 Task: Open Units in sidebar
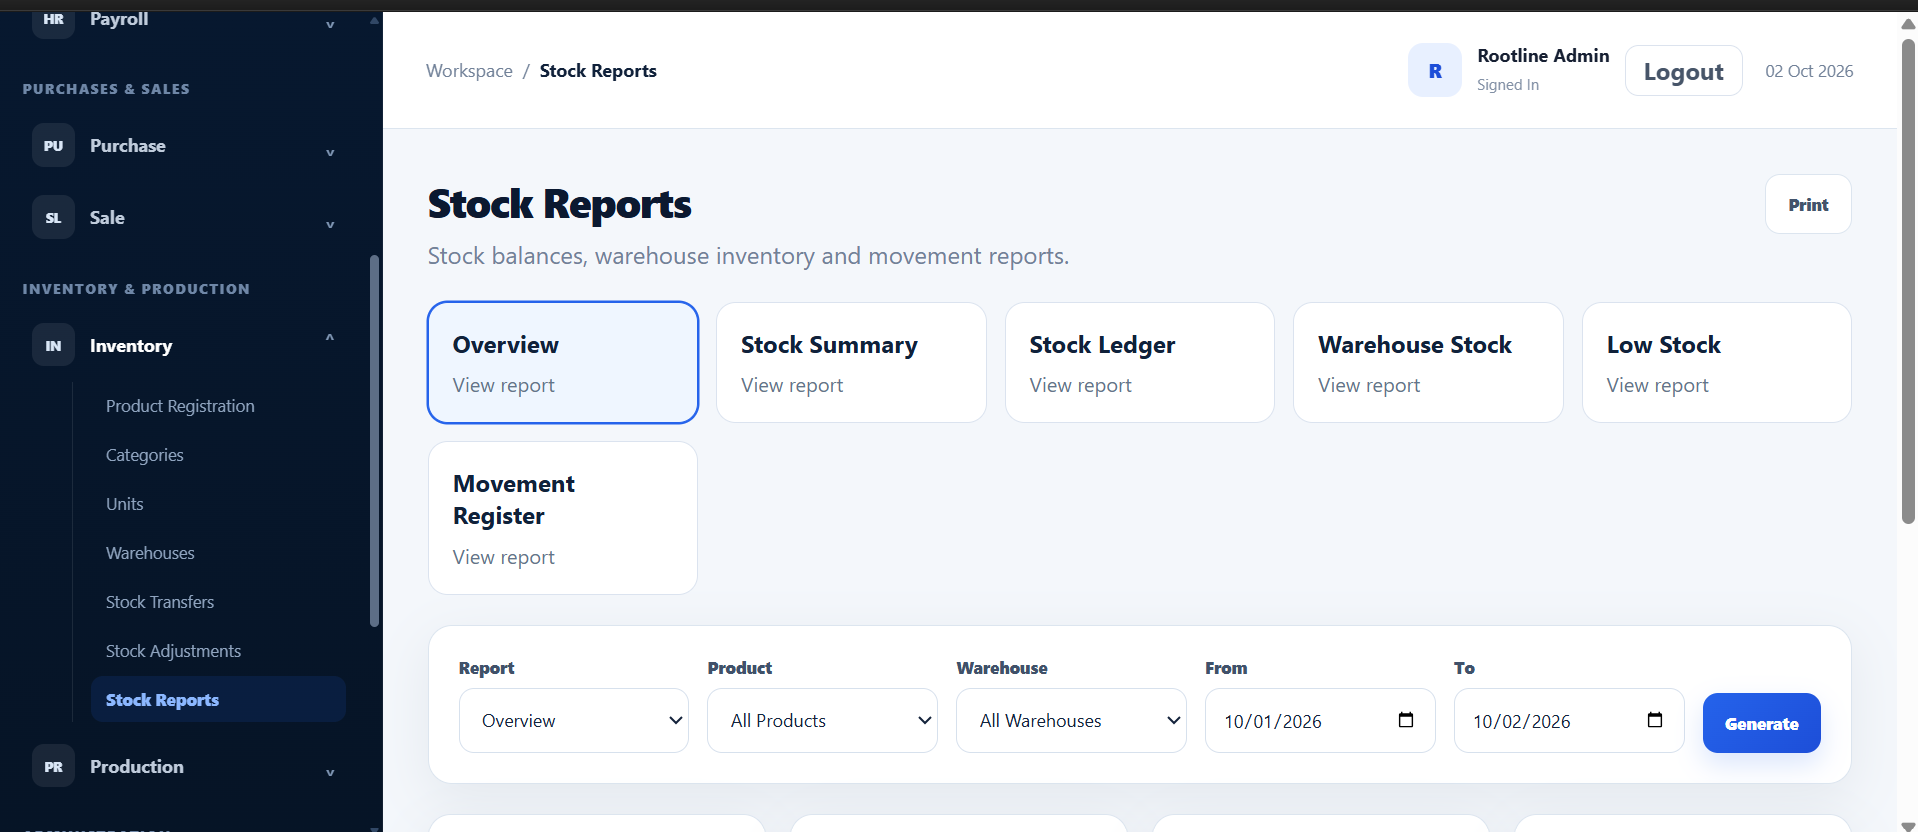pos(125,504)
